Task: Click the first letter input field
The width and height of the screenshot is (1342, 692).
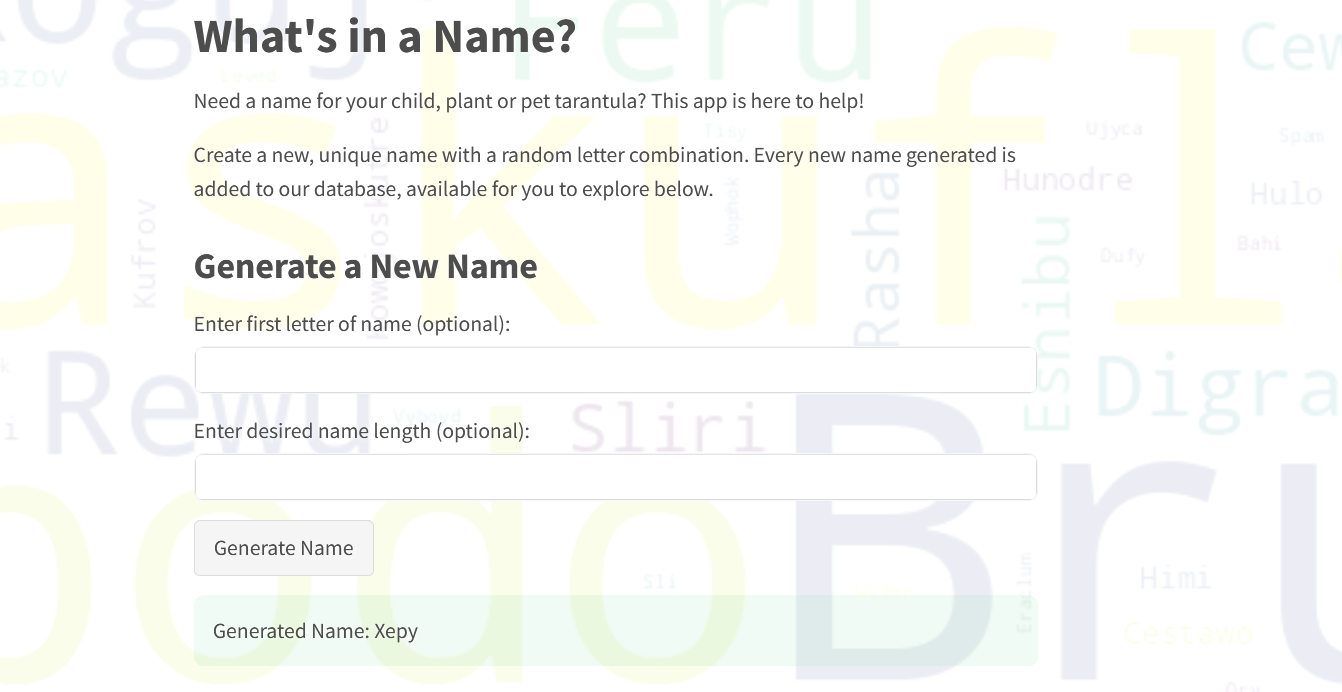Action: click(615, 369)
